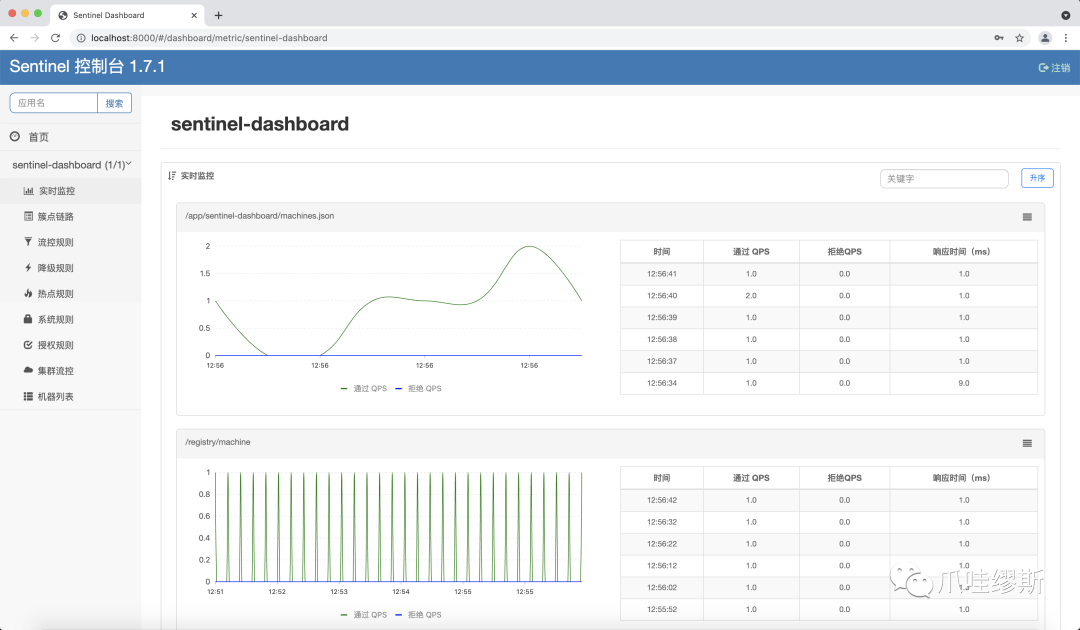The width and height of the screenshot is (1080, 630).
Task: Click the 搜索 search button
Action: [114, 103]
